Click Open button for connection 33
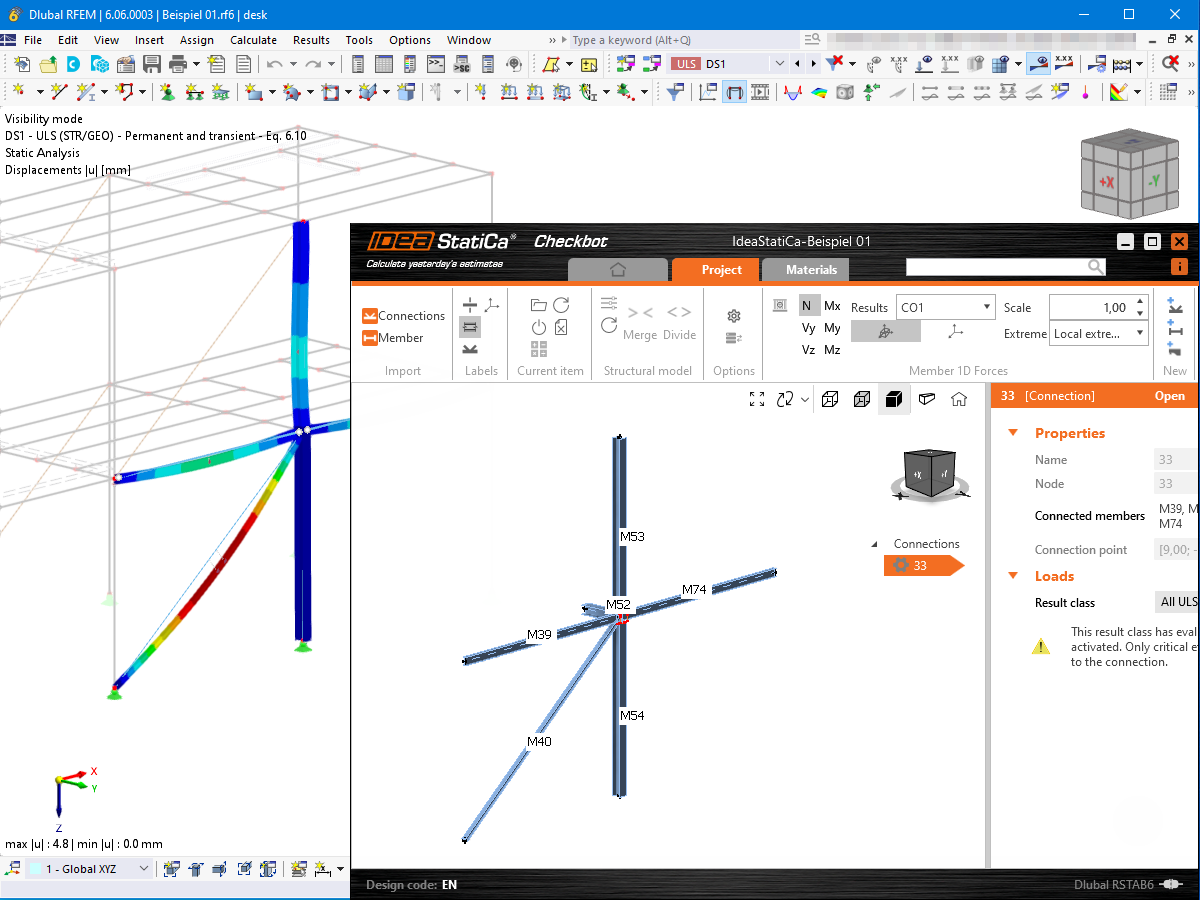Viewport: 1200px width, 900px height. (1170, 396)
